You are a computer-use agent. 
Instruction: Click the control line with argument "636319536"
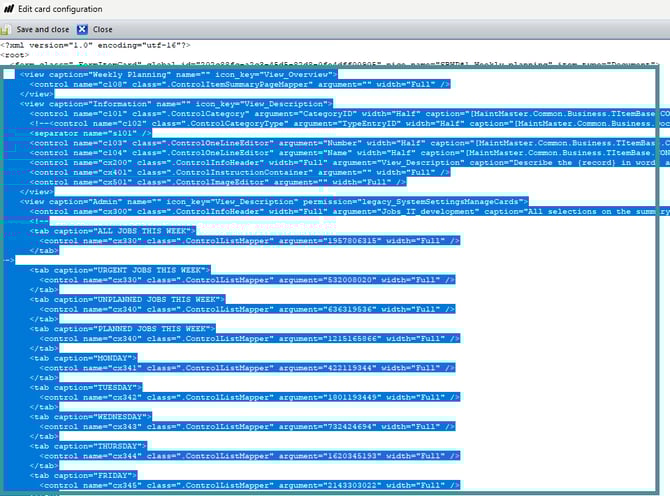[x=247, y=309]
